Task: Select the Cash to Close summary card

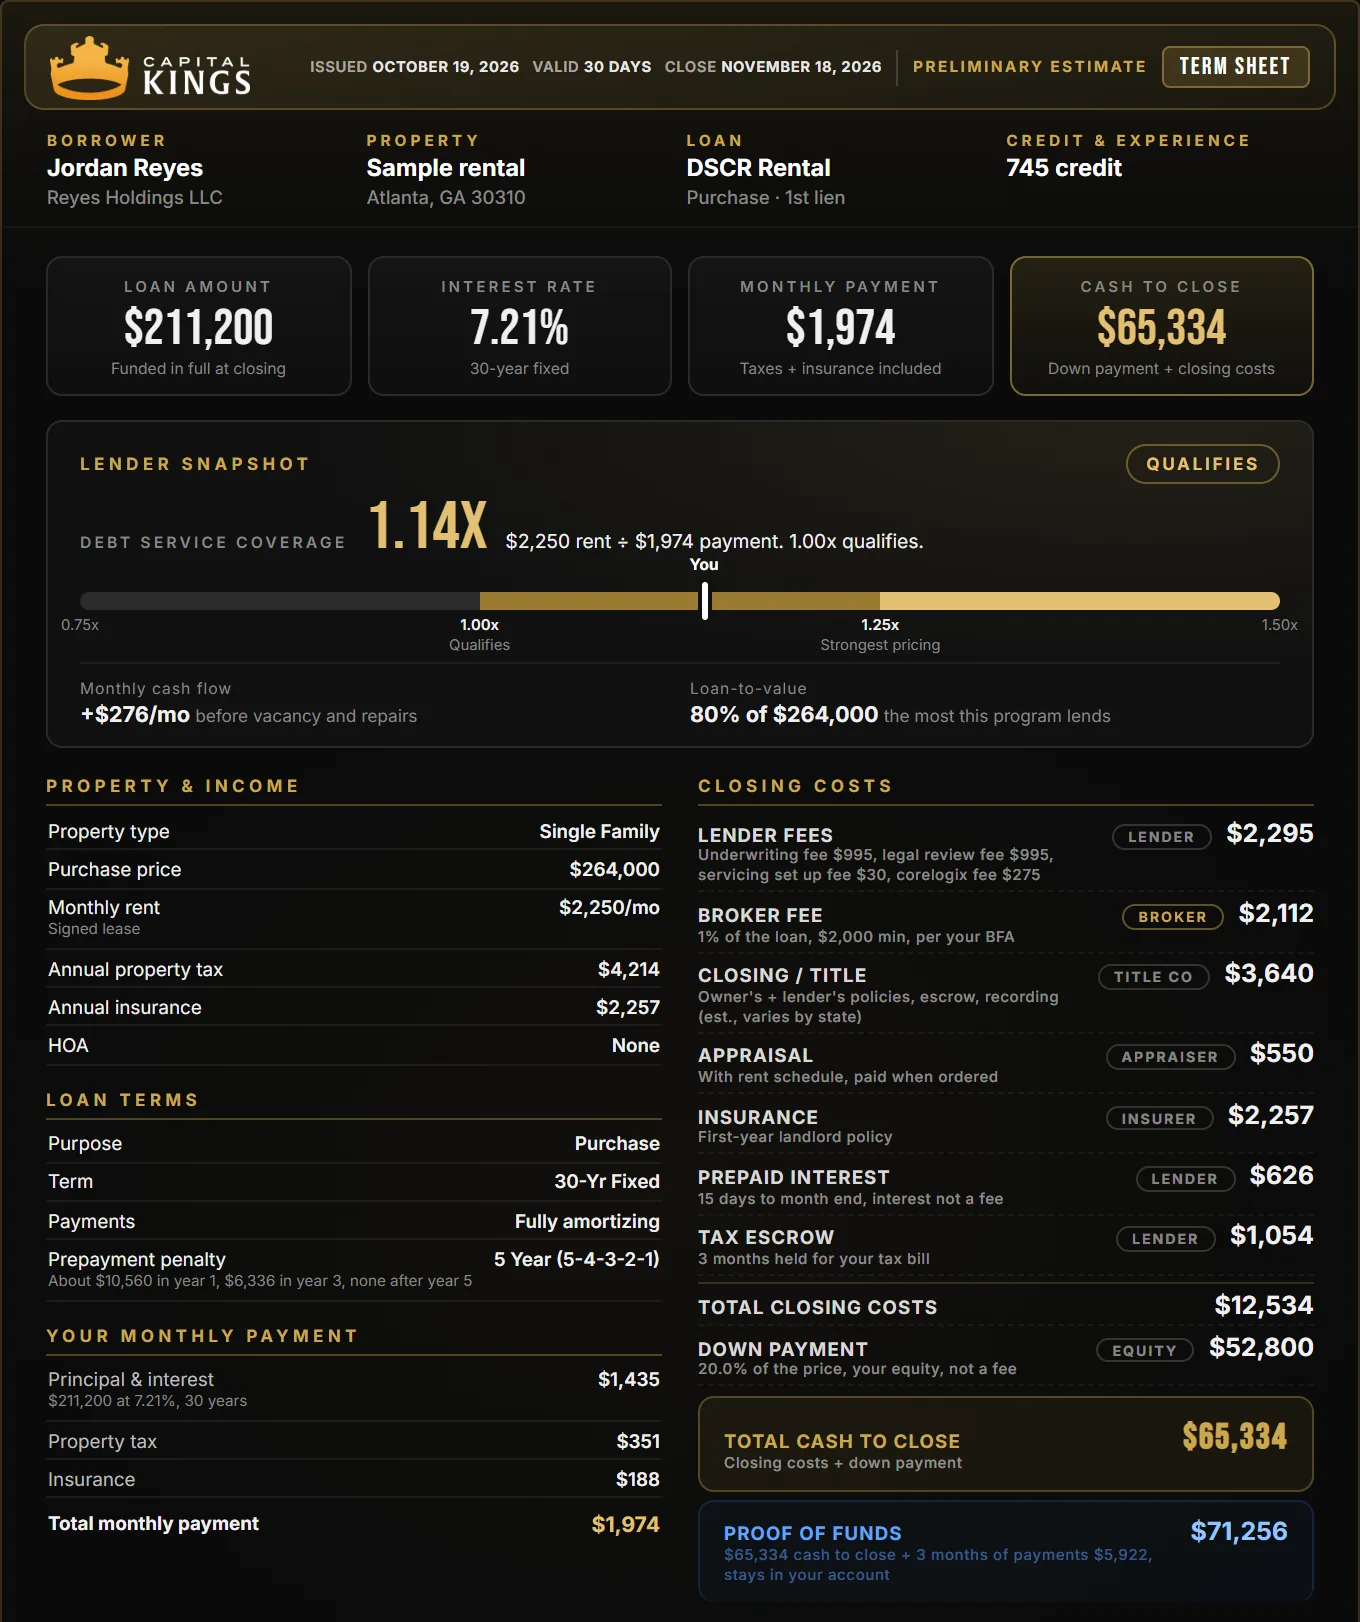Action: [x=1162, y=326]
